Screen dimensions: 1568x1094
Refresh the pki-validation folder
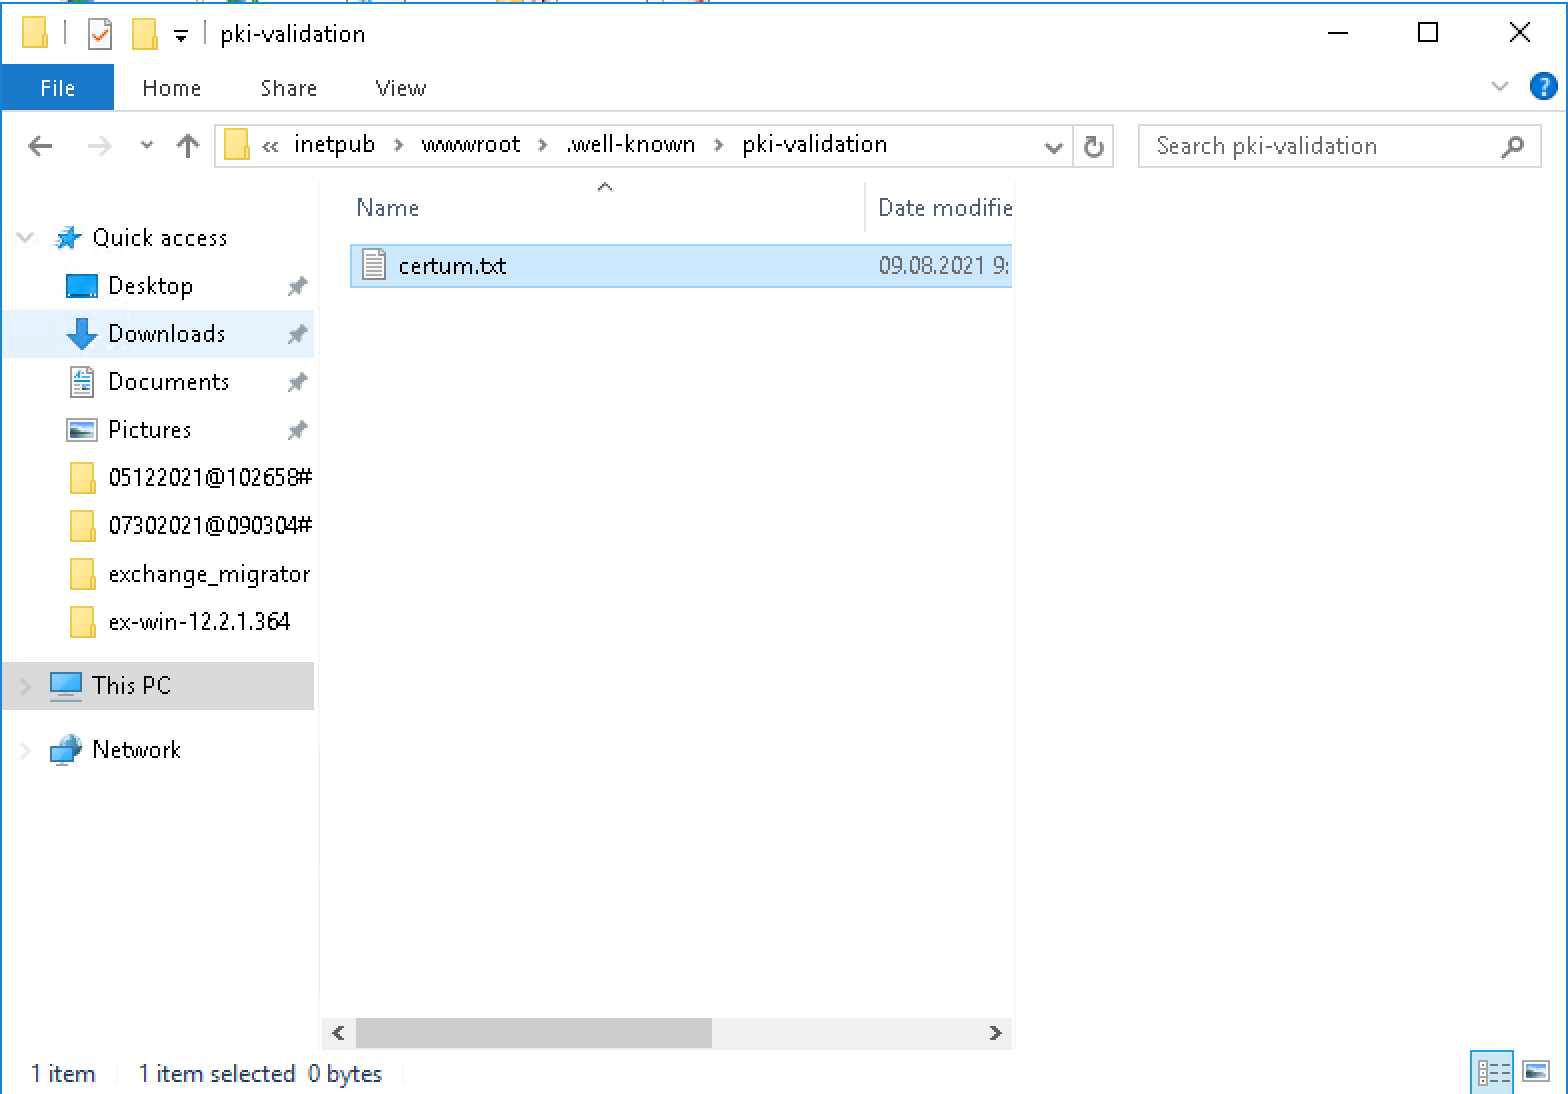pos(1094,147)
